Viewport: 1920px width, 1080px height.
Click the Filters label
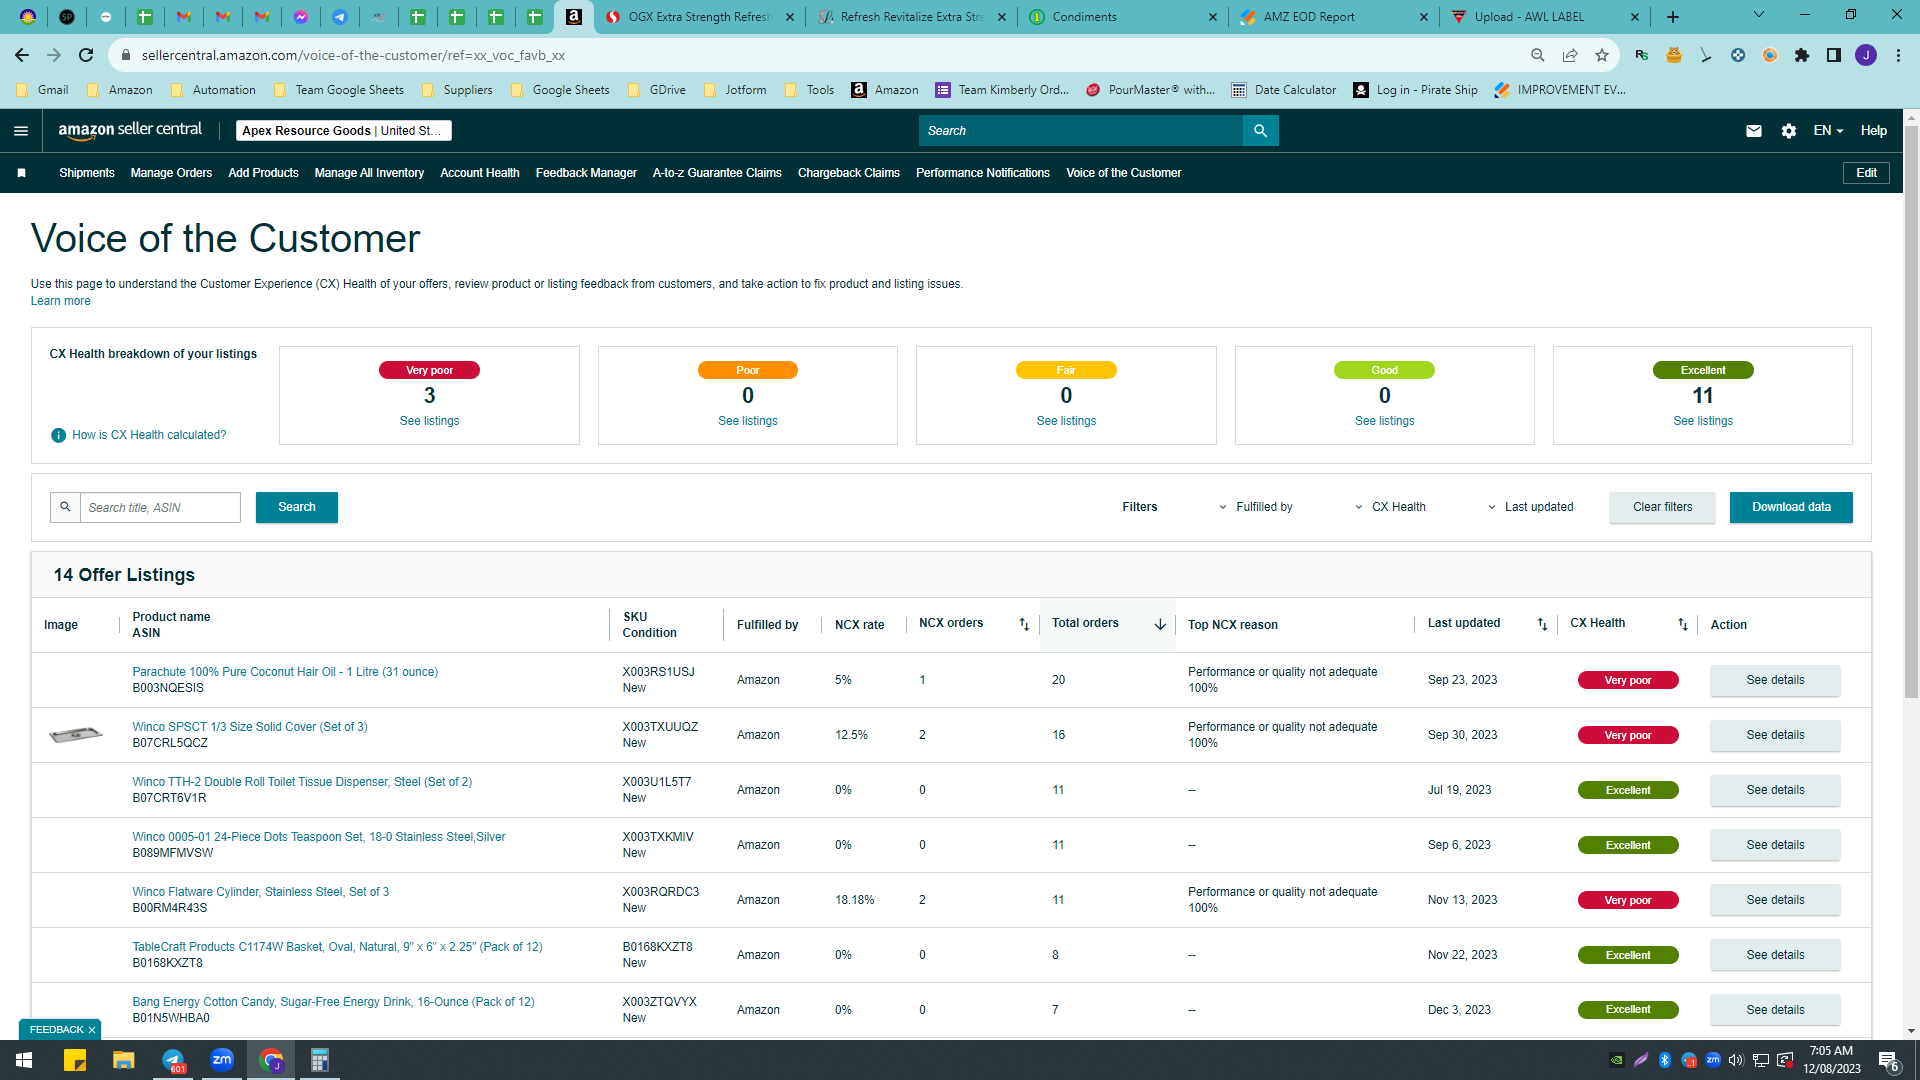click(1140, 507)
